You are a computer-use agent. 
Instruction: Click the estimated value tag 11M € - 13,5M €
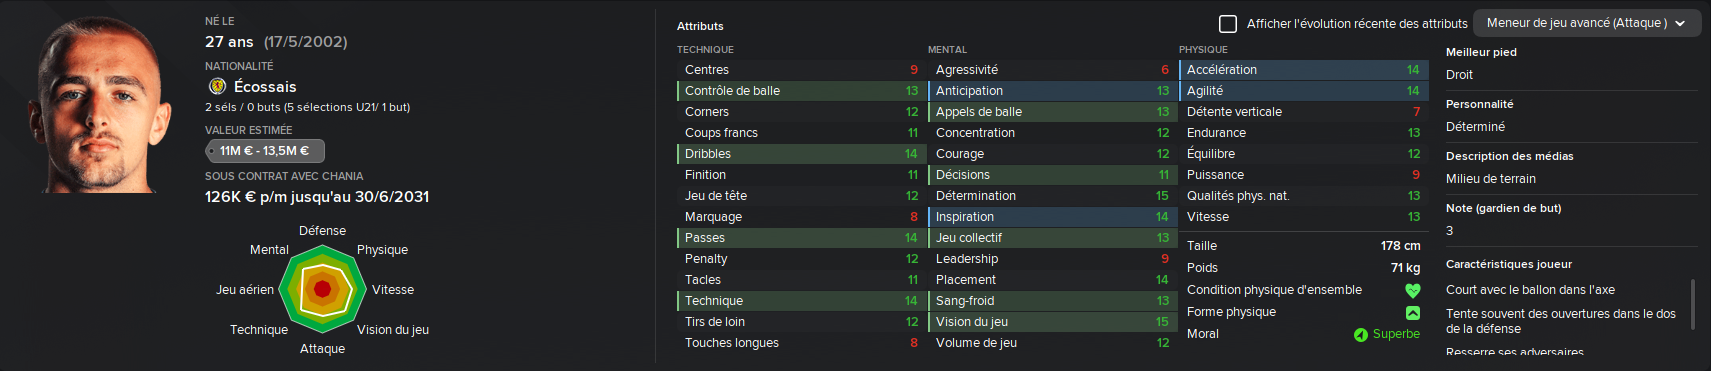(x=263, y=151)
